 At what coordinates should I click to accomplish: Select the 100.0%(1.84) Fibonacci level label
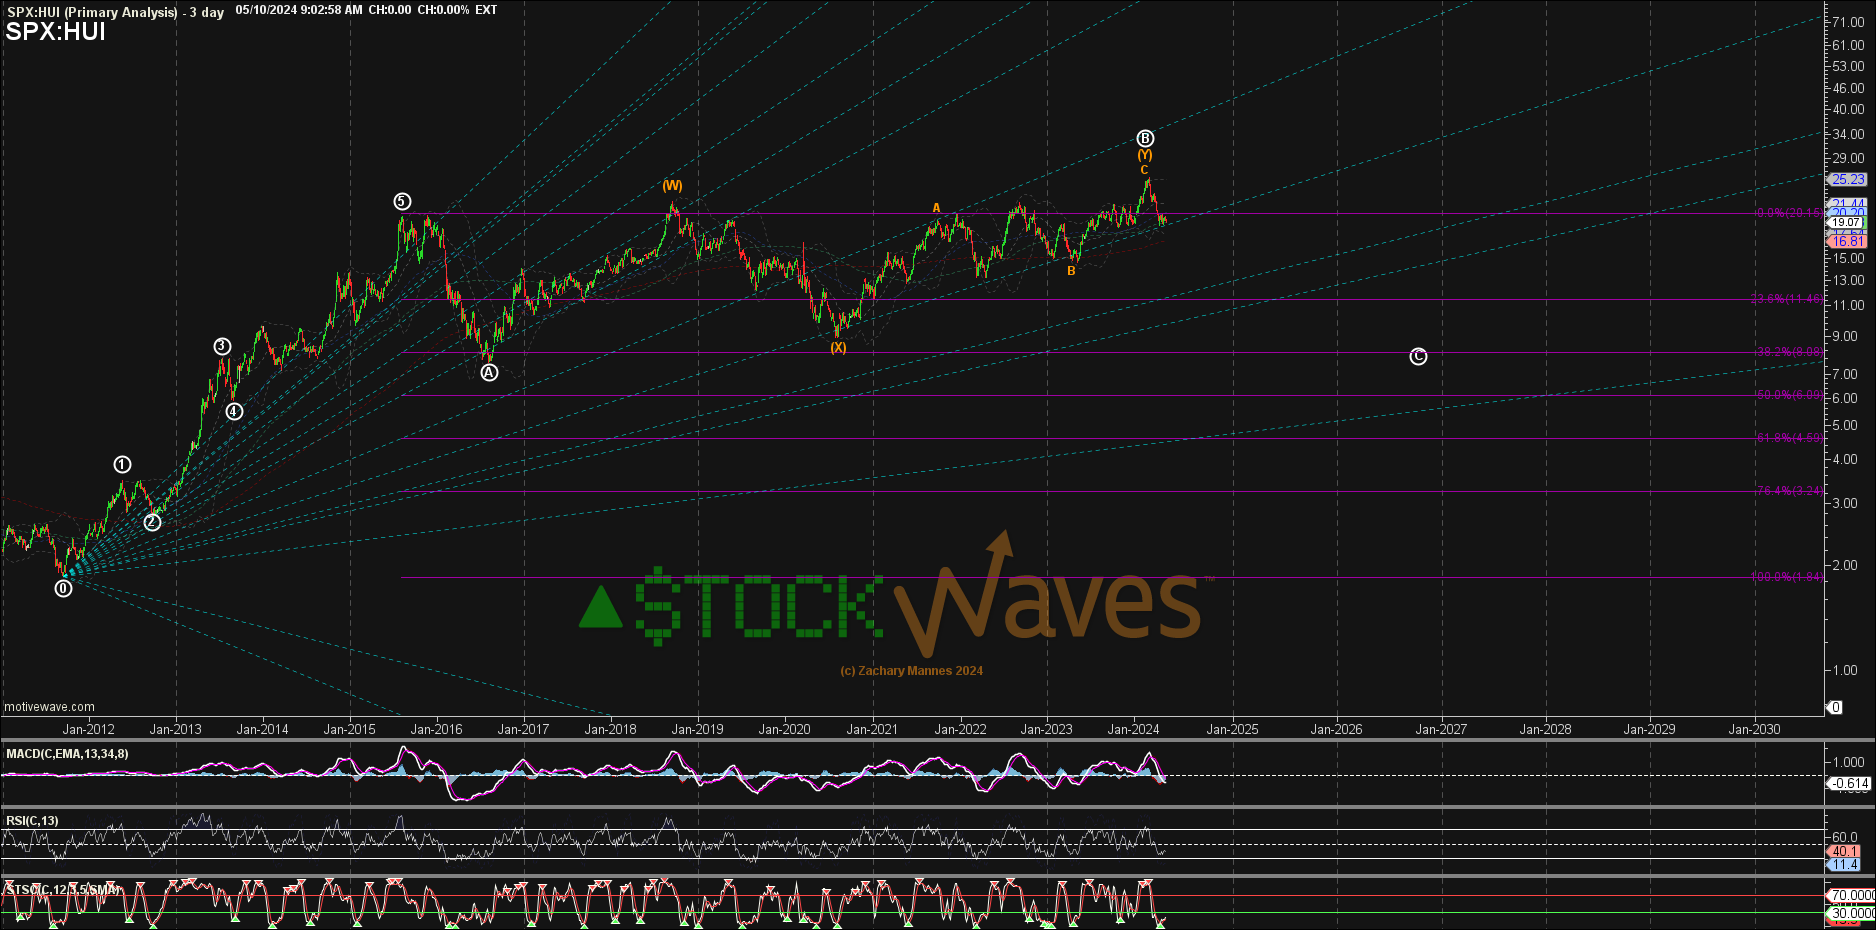tap(1786, 577)
